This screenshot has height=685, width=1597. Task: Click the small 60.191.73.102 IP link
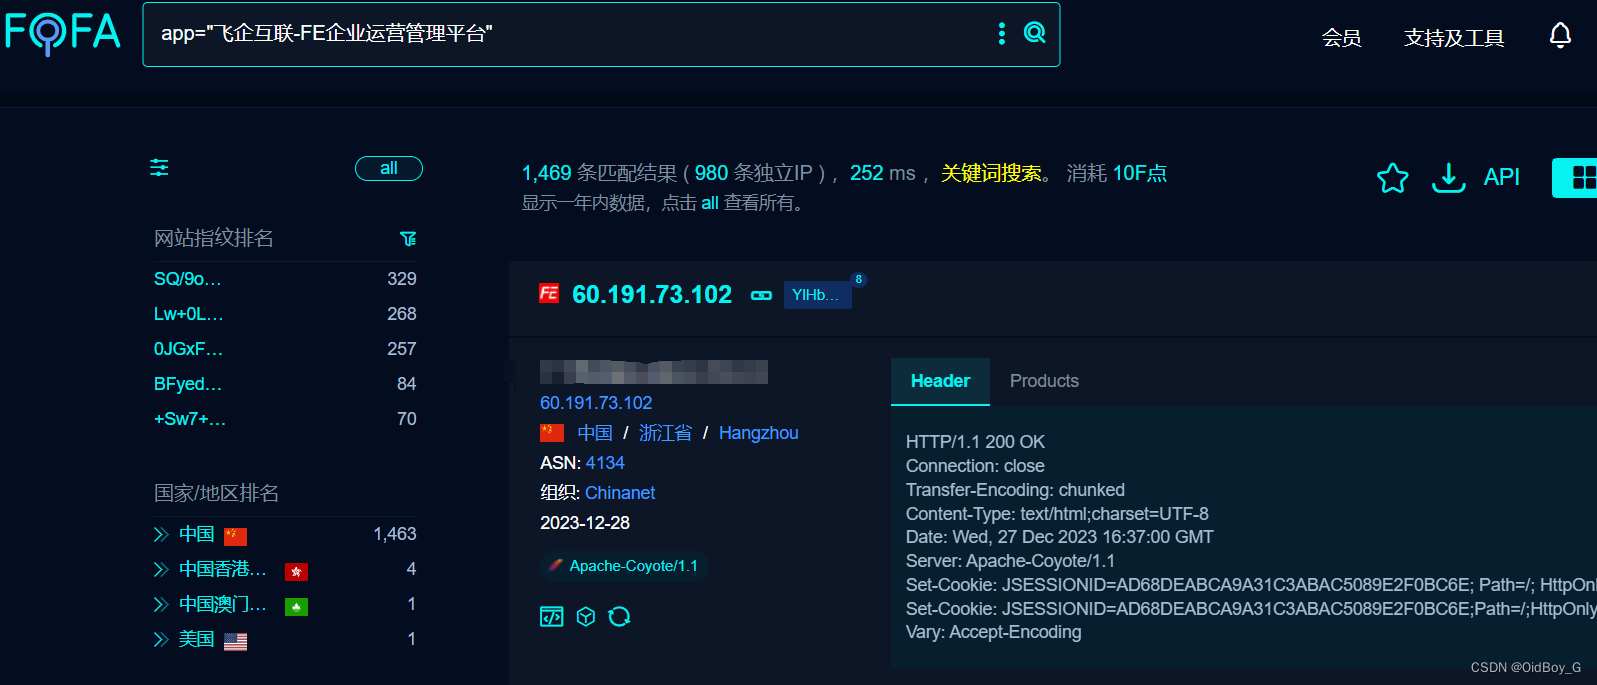point(596,403)
